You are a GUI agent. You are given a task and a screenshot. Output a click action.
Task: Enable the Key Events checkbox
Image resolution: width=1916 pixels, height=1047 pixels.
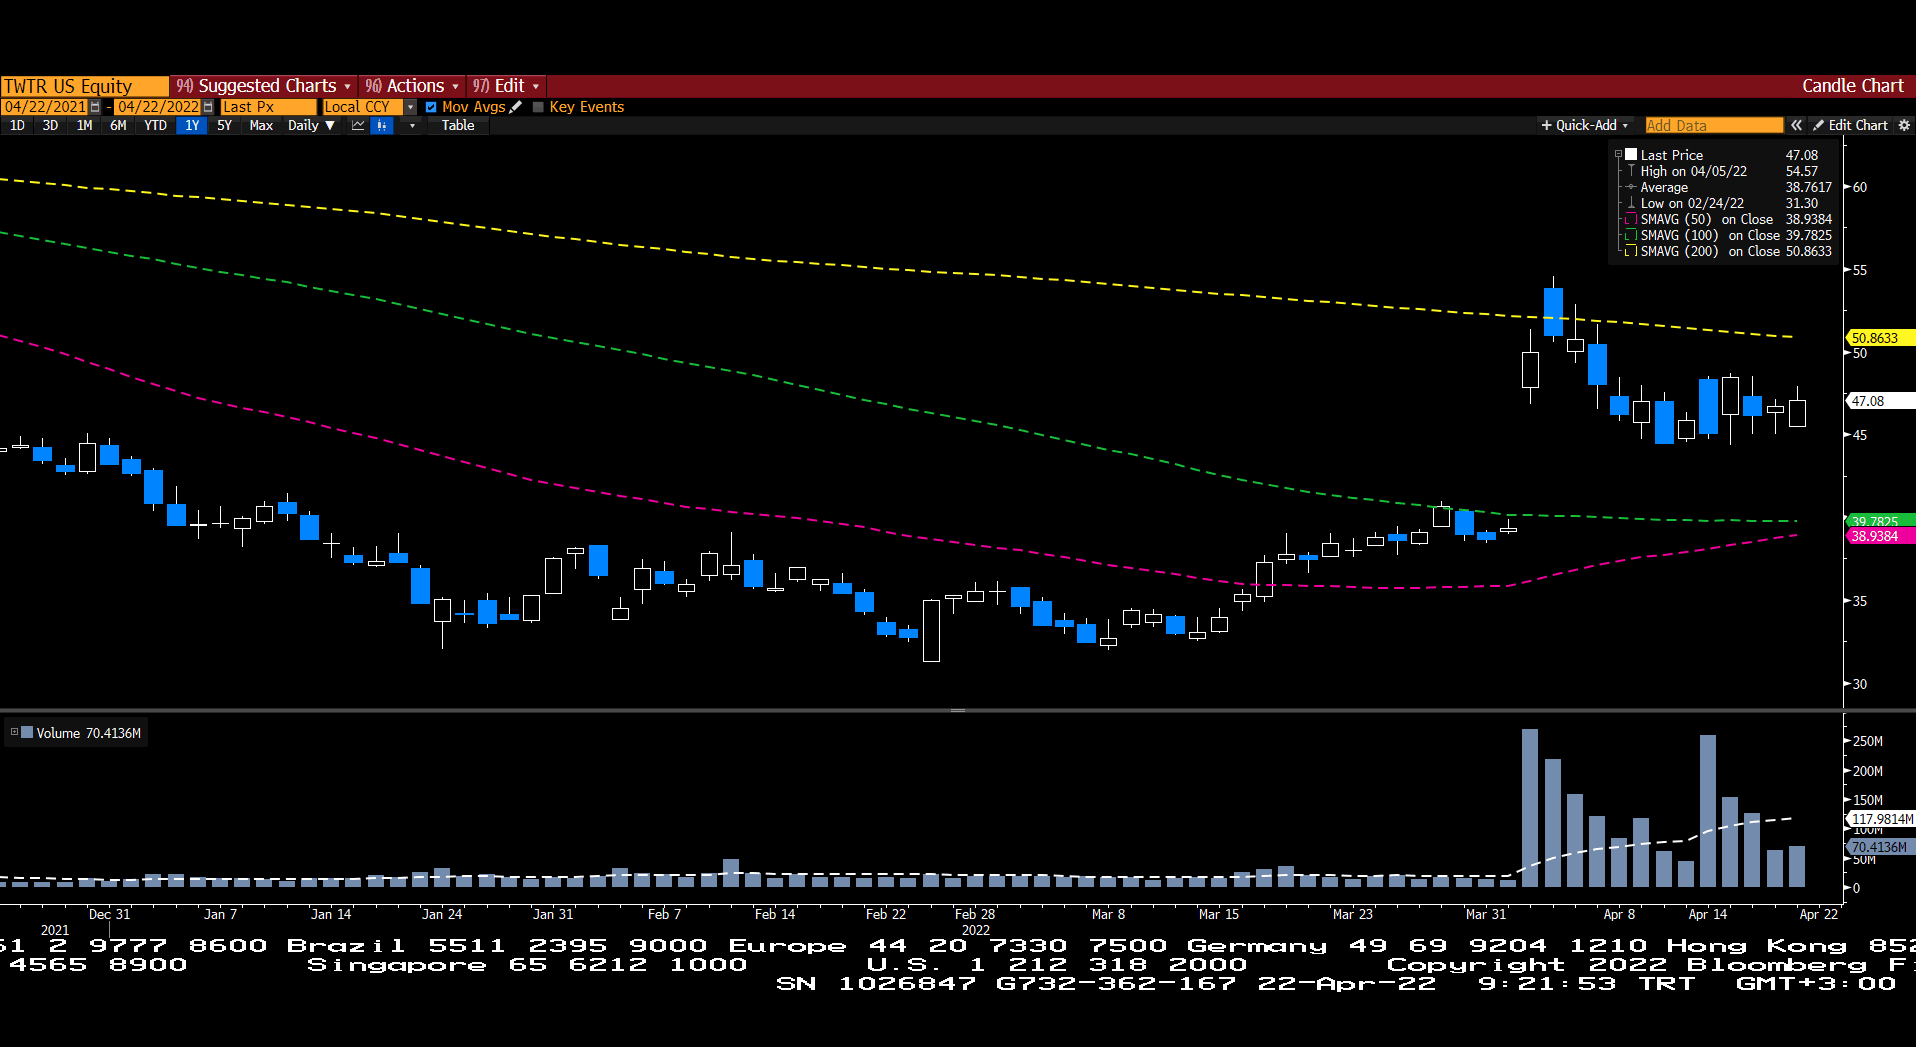539,107
